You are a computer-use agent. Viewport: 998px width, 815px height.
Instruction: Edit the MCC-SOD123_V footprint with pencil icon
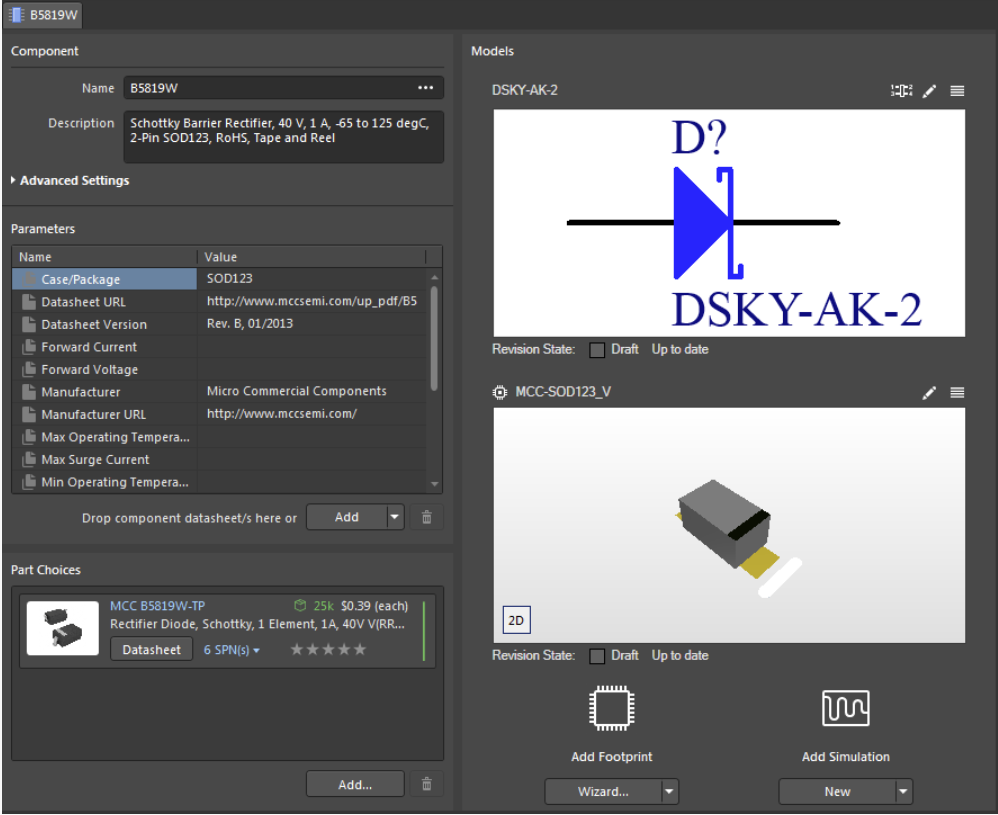(929, 393)
